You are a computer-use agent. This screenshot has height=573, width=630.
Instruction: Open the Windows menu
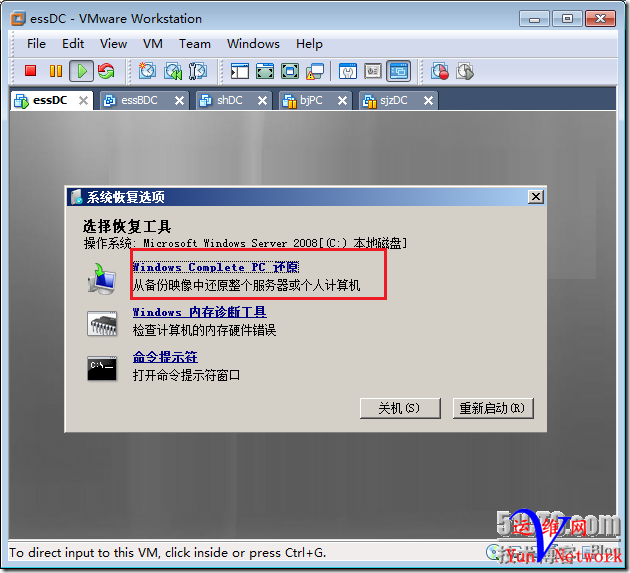tap(253, 43)
